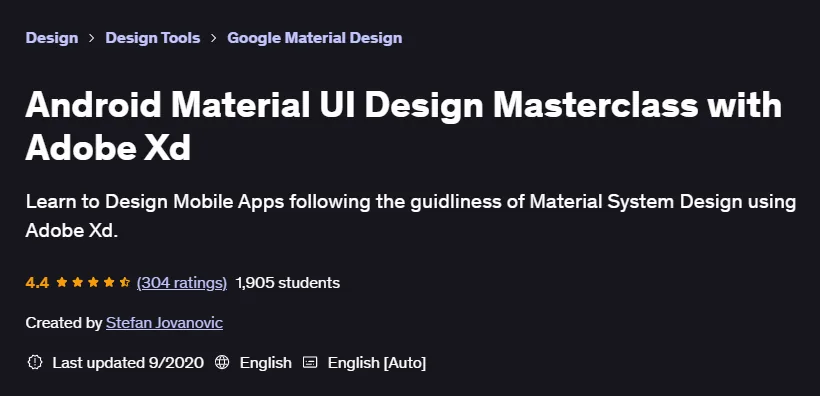Screen dimensions: 820x396
Task: View the 304 ratings link
Action: [x=181, y=283]
